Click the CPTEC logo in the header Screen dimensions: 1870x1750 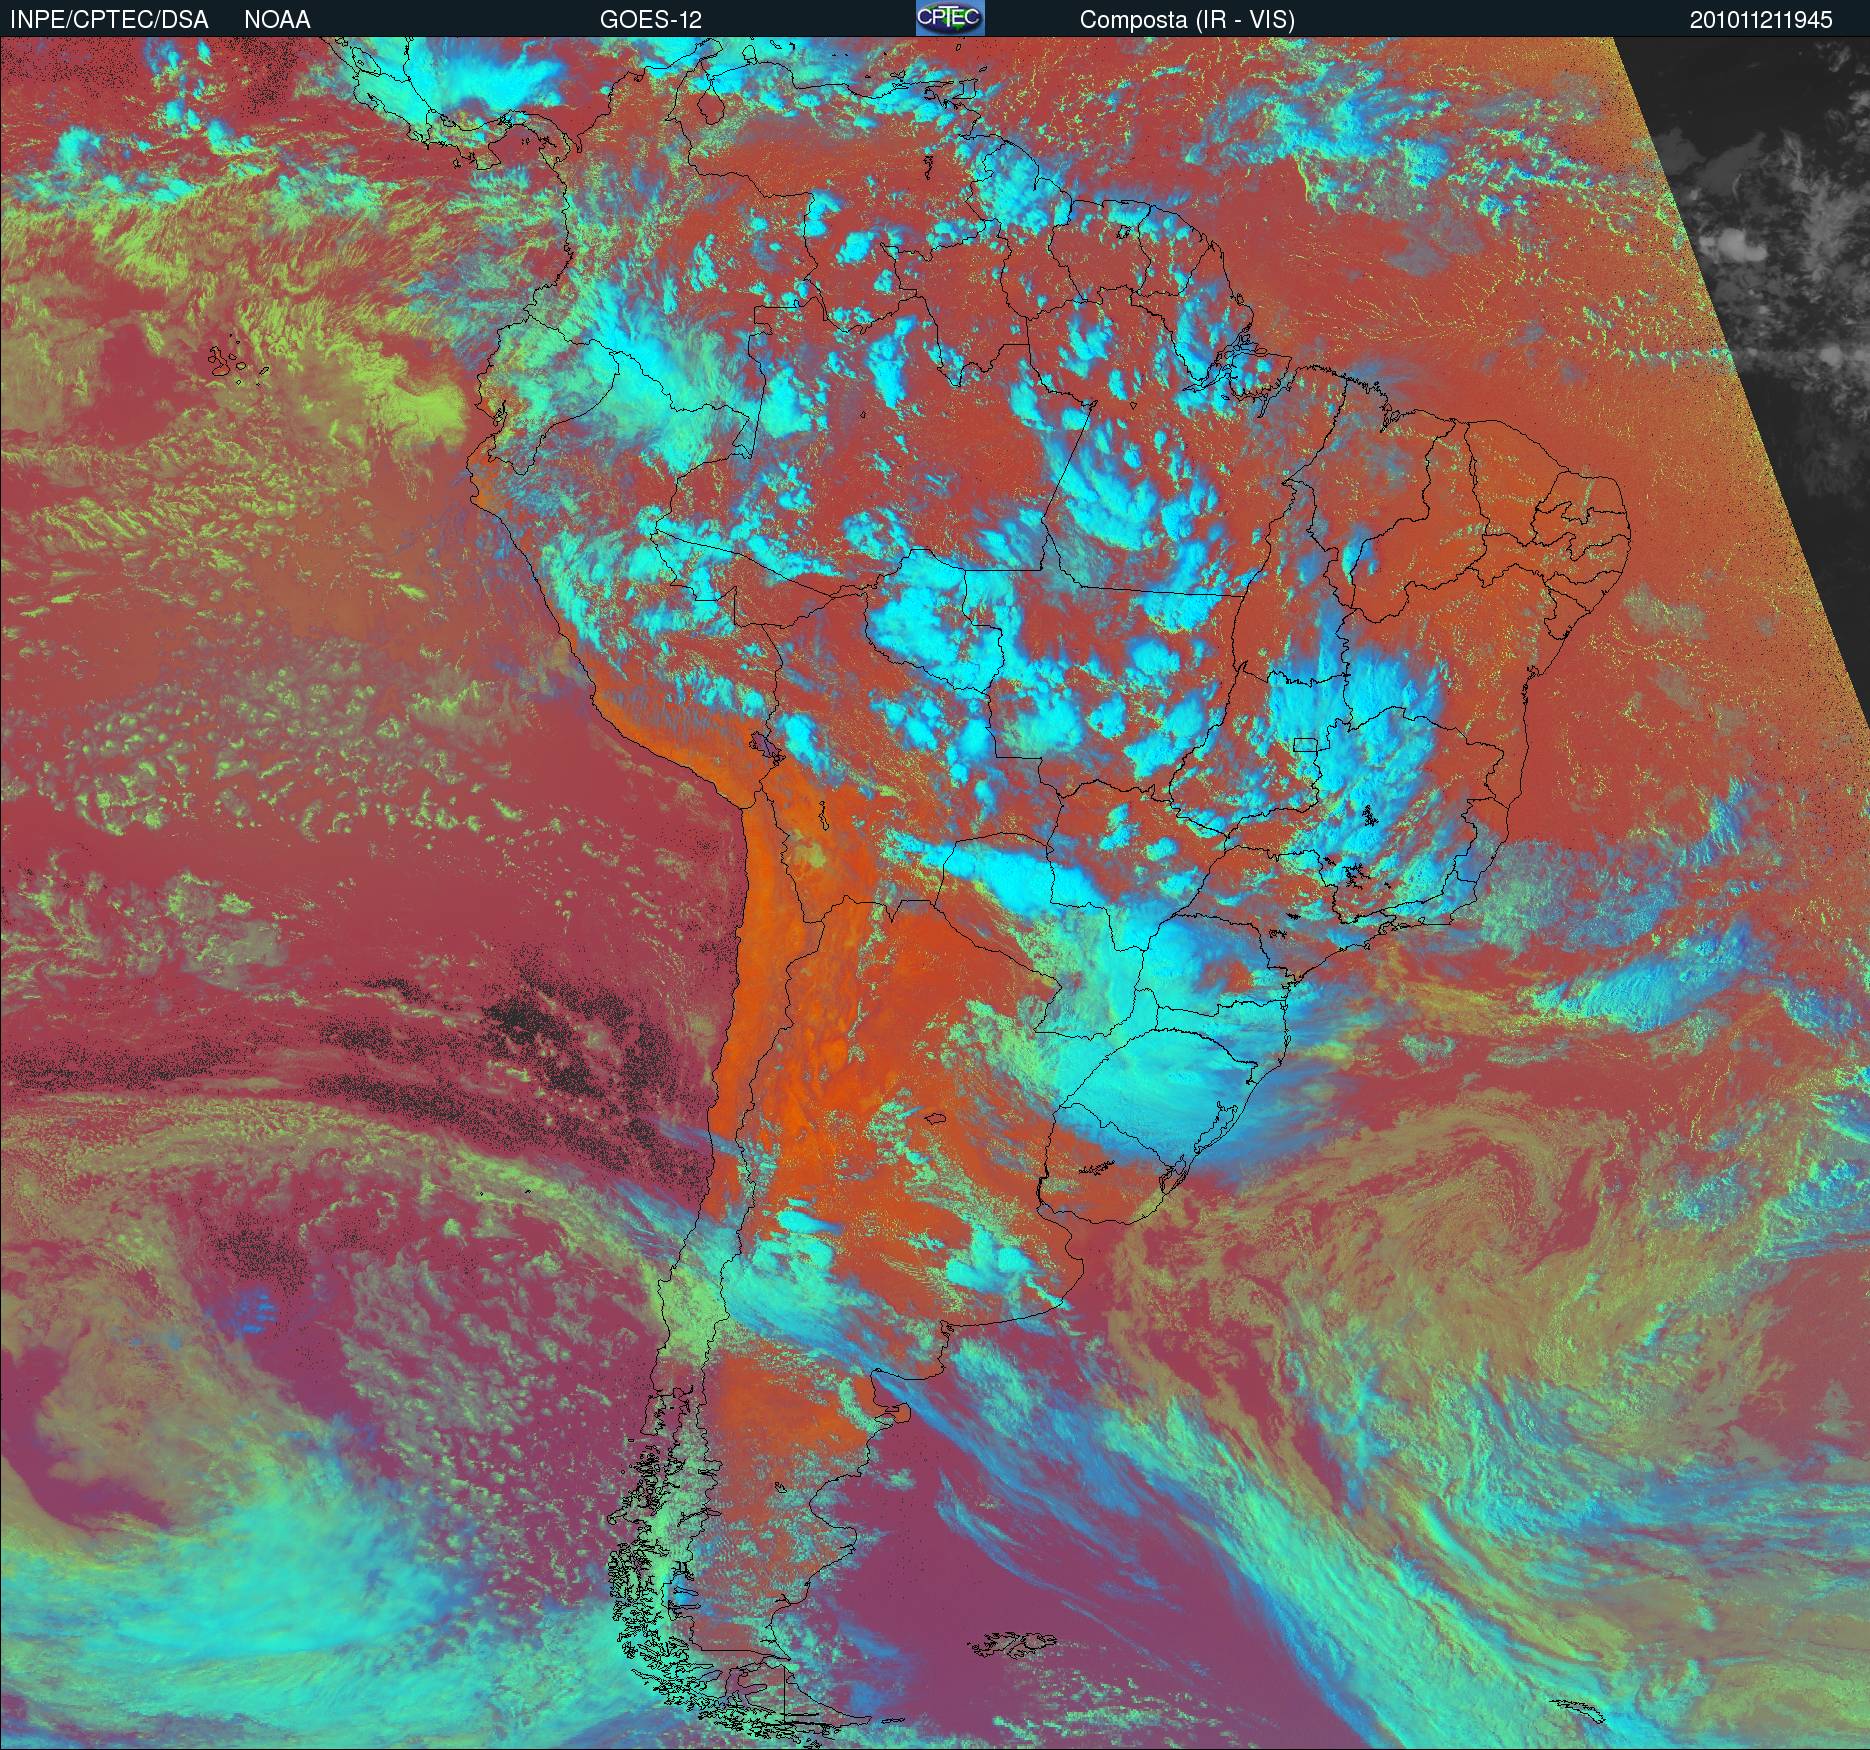point(950,18)
